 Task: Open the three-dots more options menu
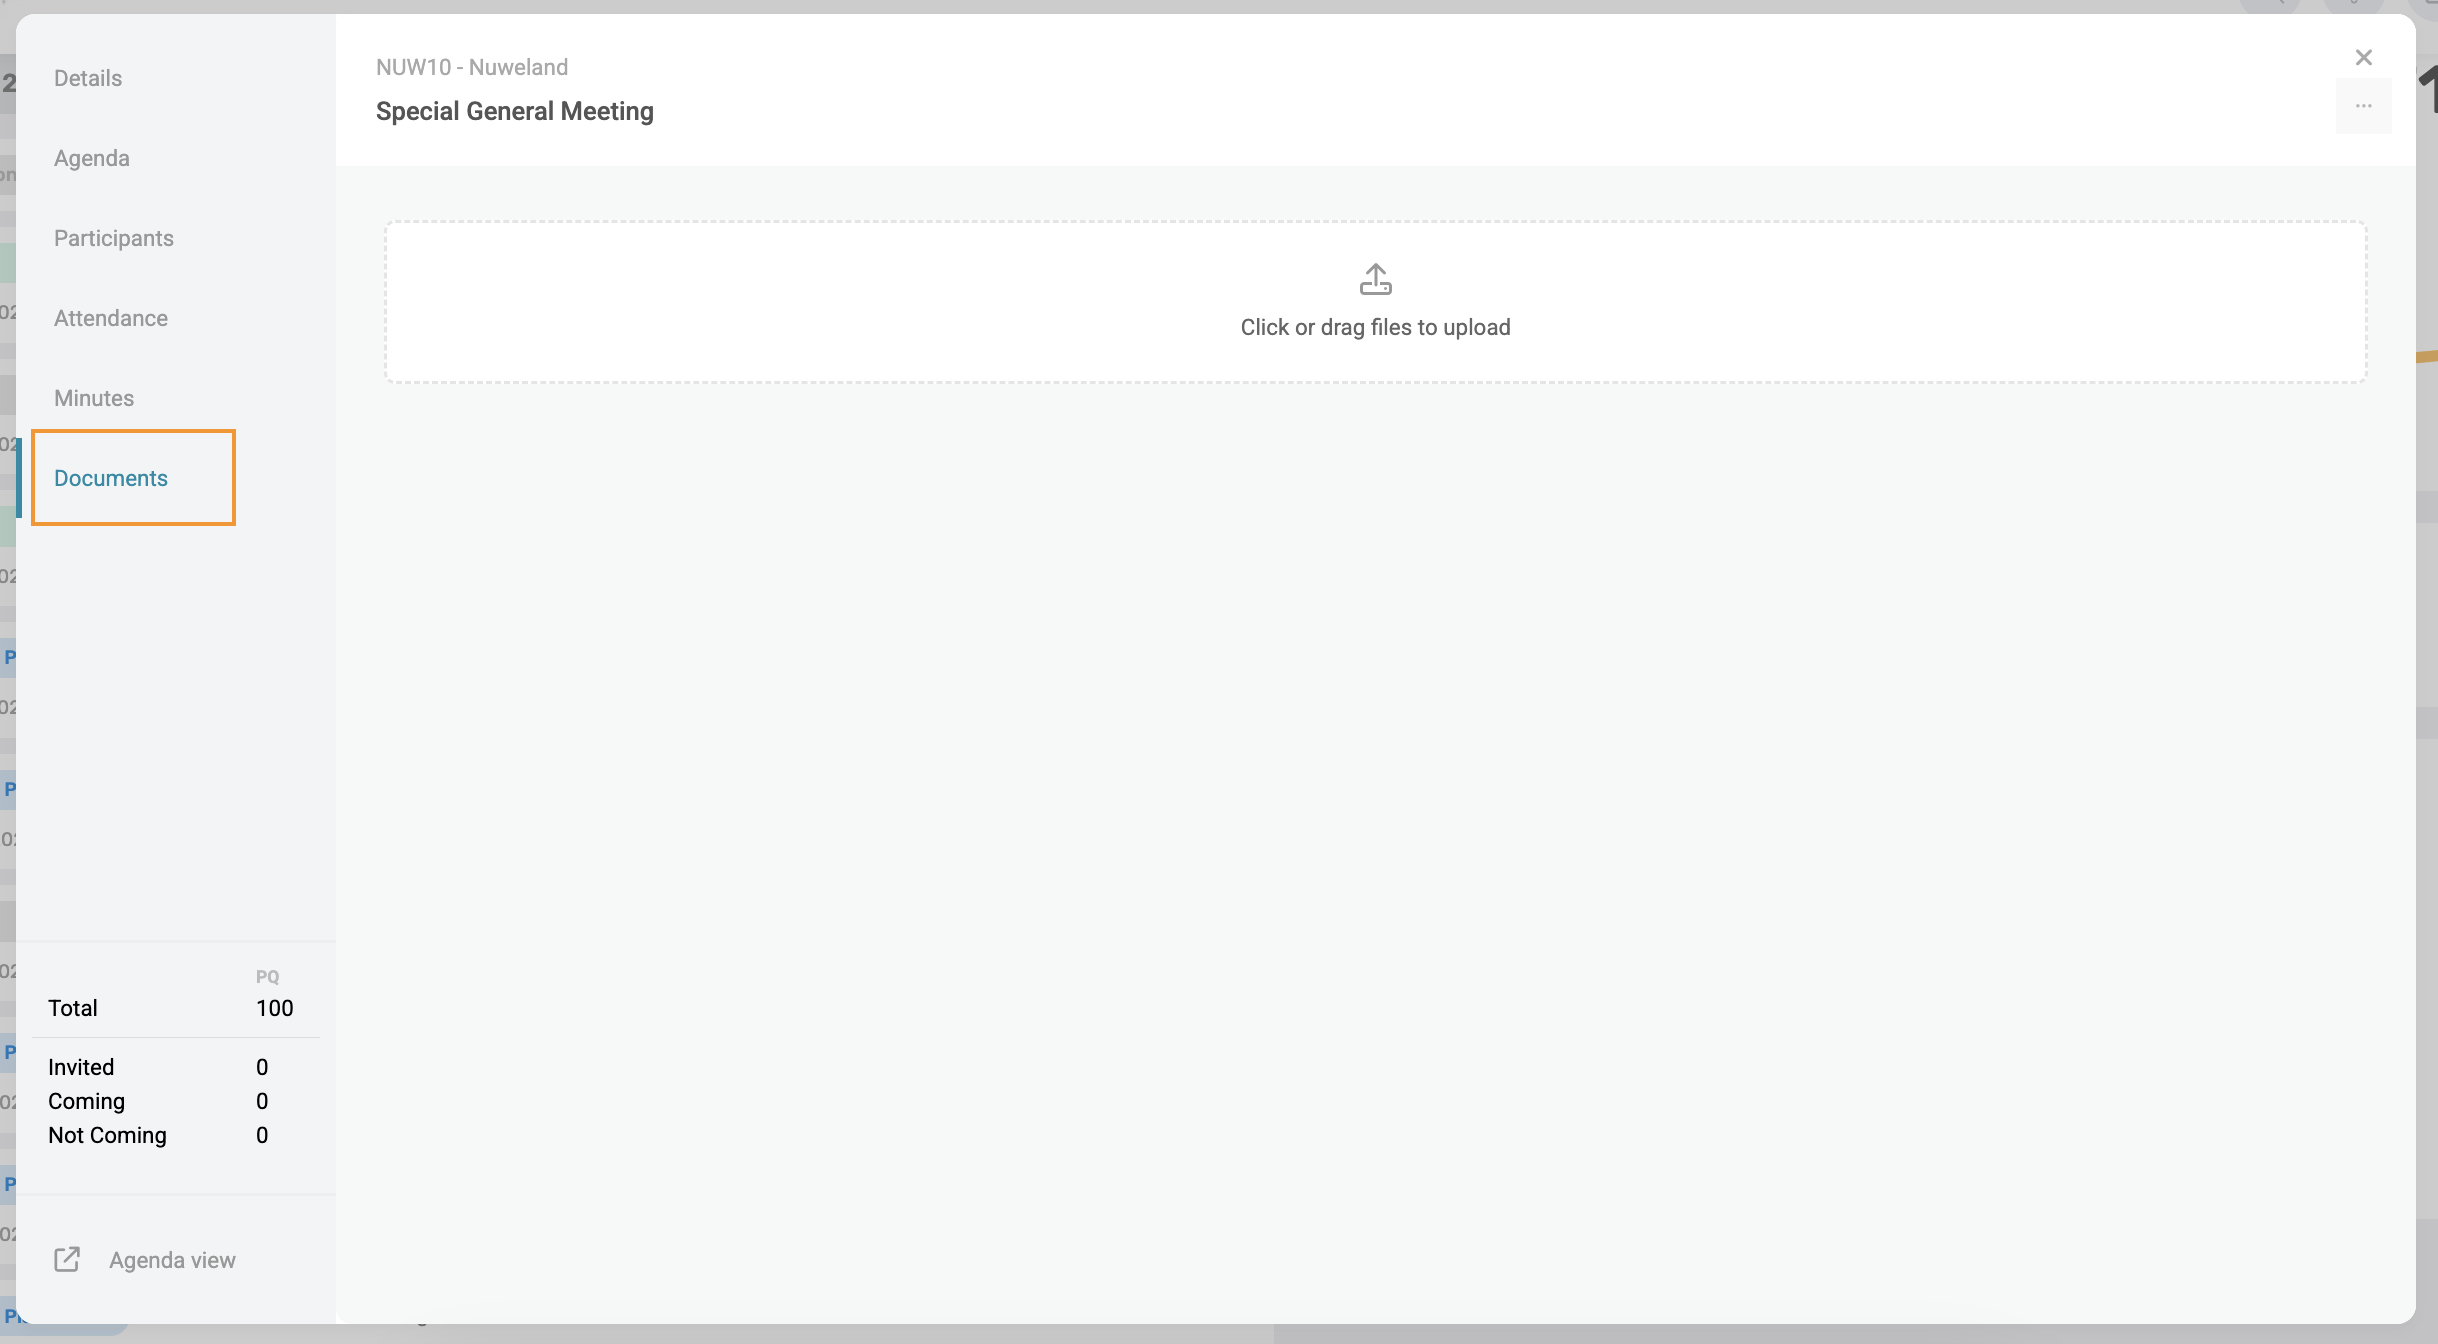(x=2363, y=106)
